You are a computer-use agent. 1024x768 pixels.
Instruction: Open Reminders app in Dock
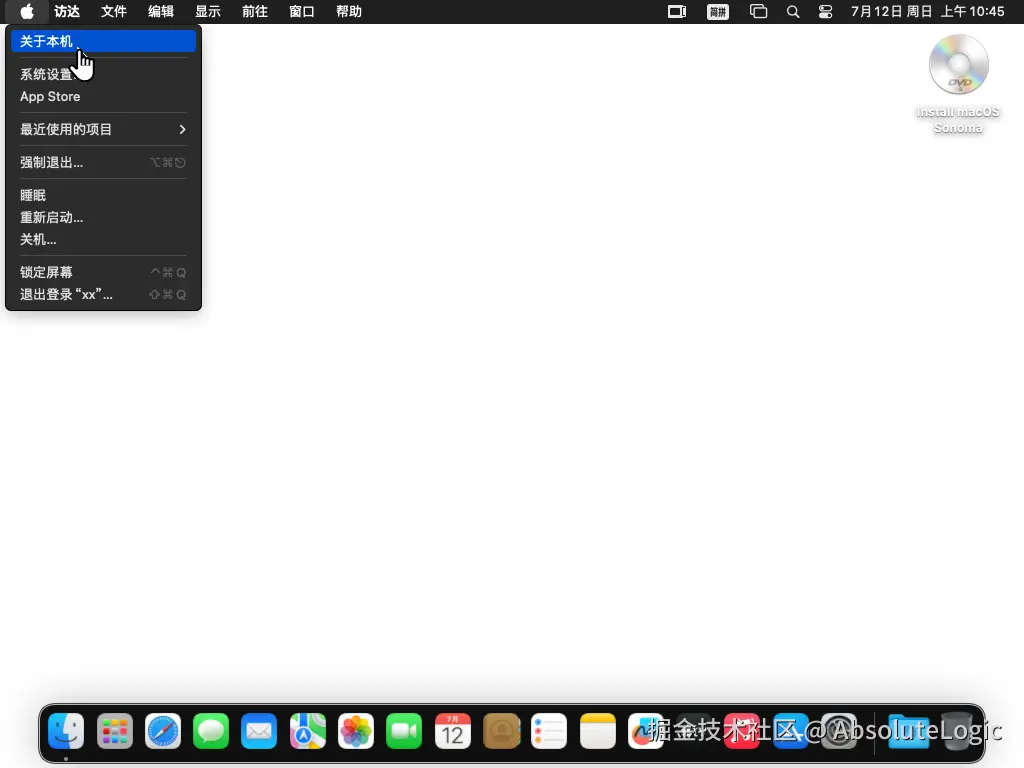[549, 731]
